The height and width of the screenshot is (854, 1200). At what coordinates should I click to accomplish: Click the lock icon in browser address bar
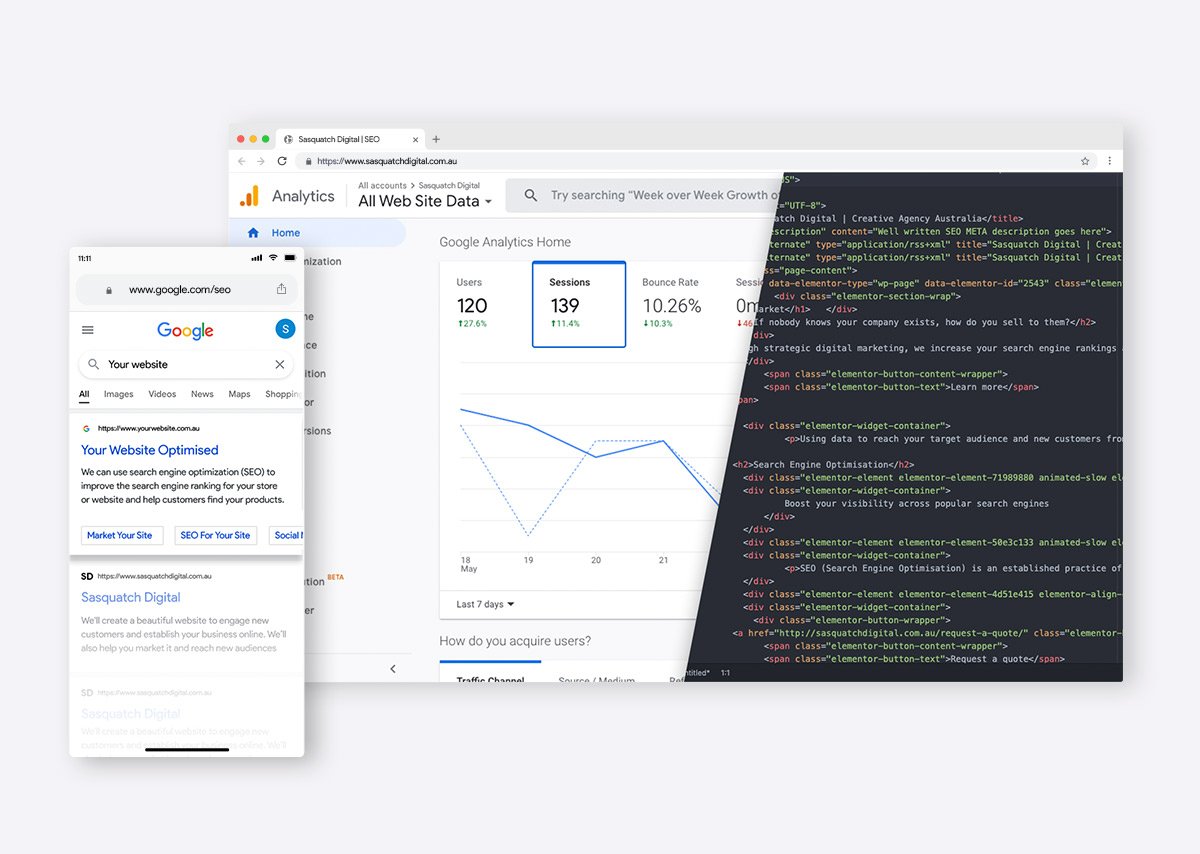(309, 161)
